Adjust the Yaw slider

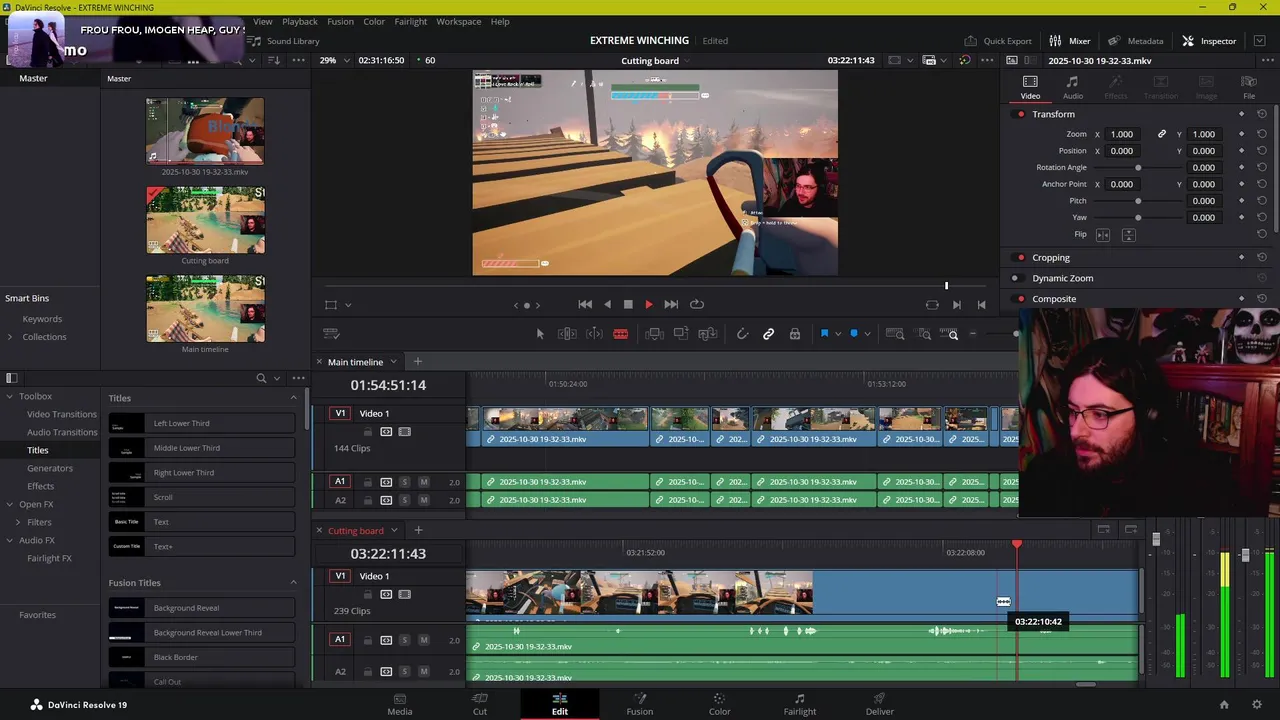[1138, 217]
